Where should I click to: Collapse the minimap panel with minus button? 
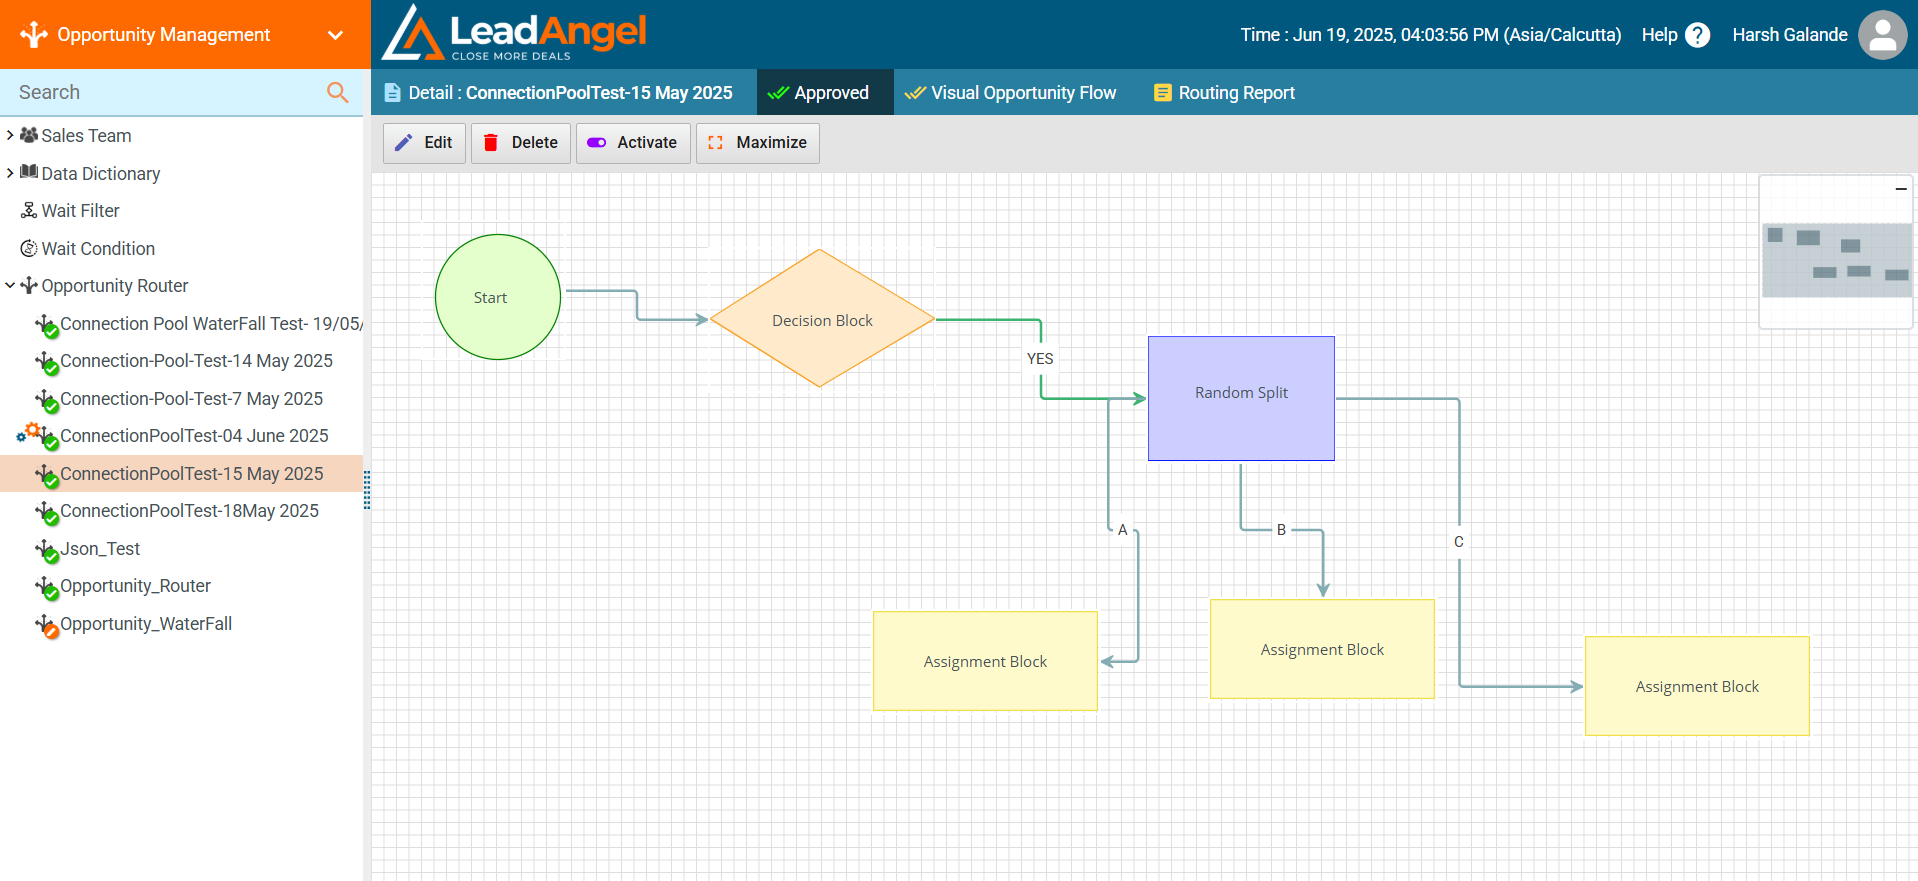point(1900,188)
